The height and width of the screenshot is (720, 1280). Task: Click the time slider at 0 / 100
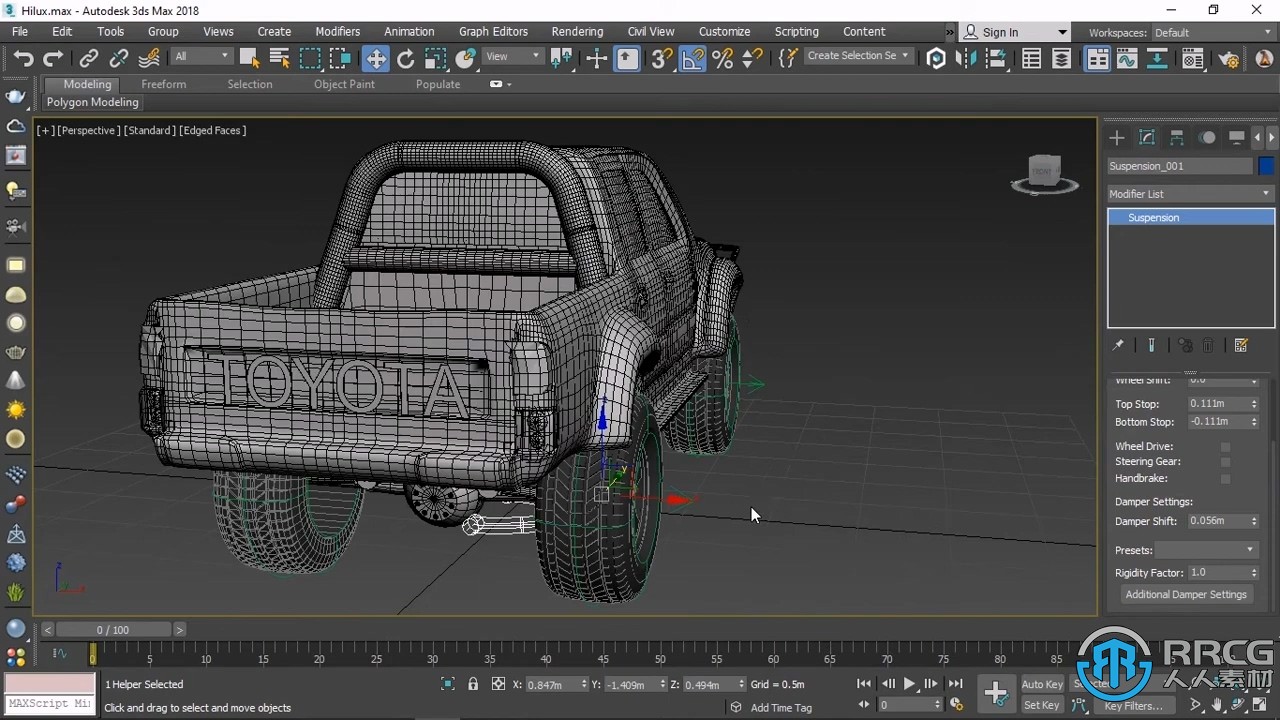point(113,630)
